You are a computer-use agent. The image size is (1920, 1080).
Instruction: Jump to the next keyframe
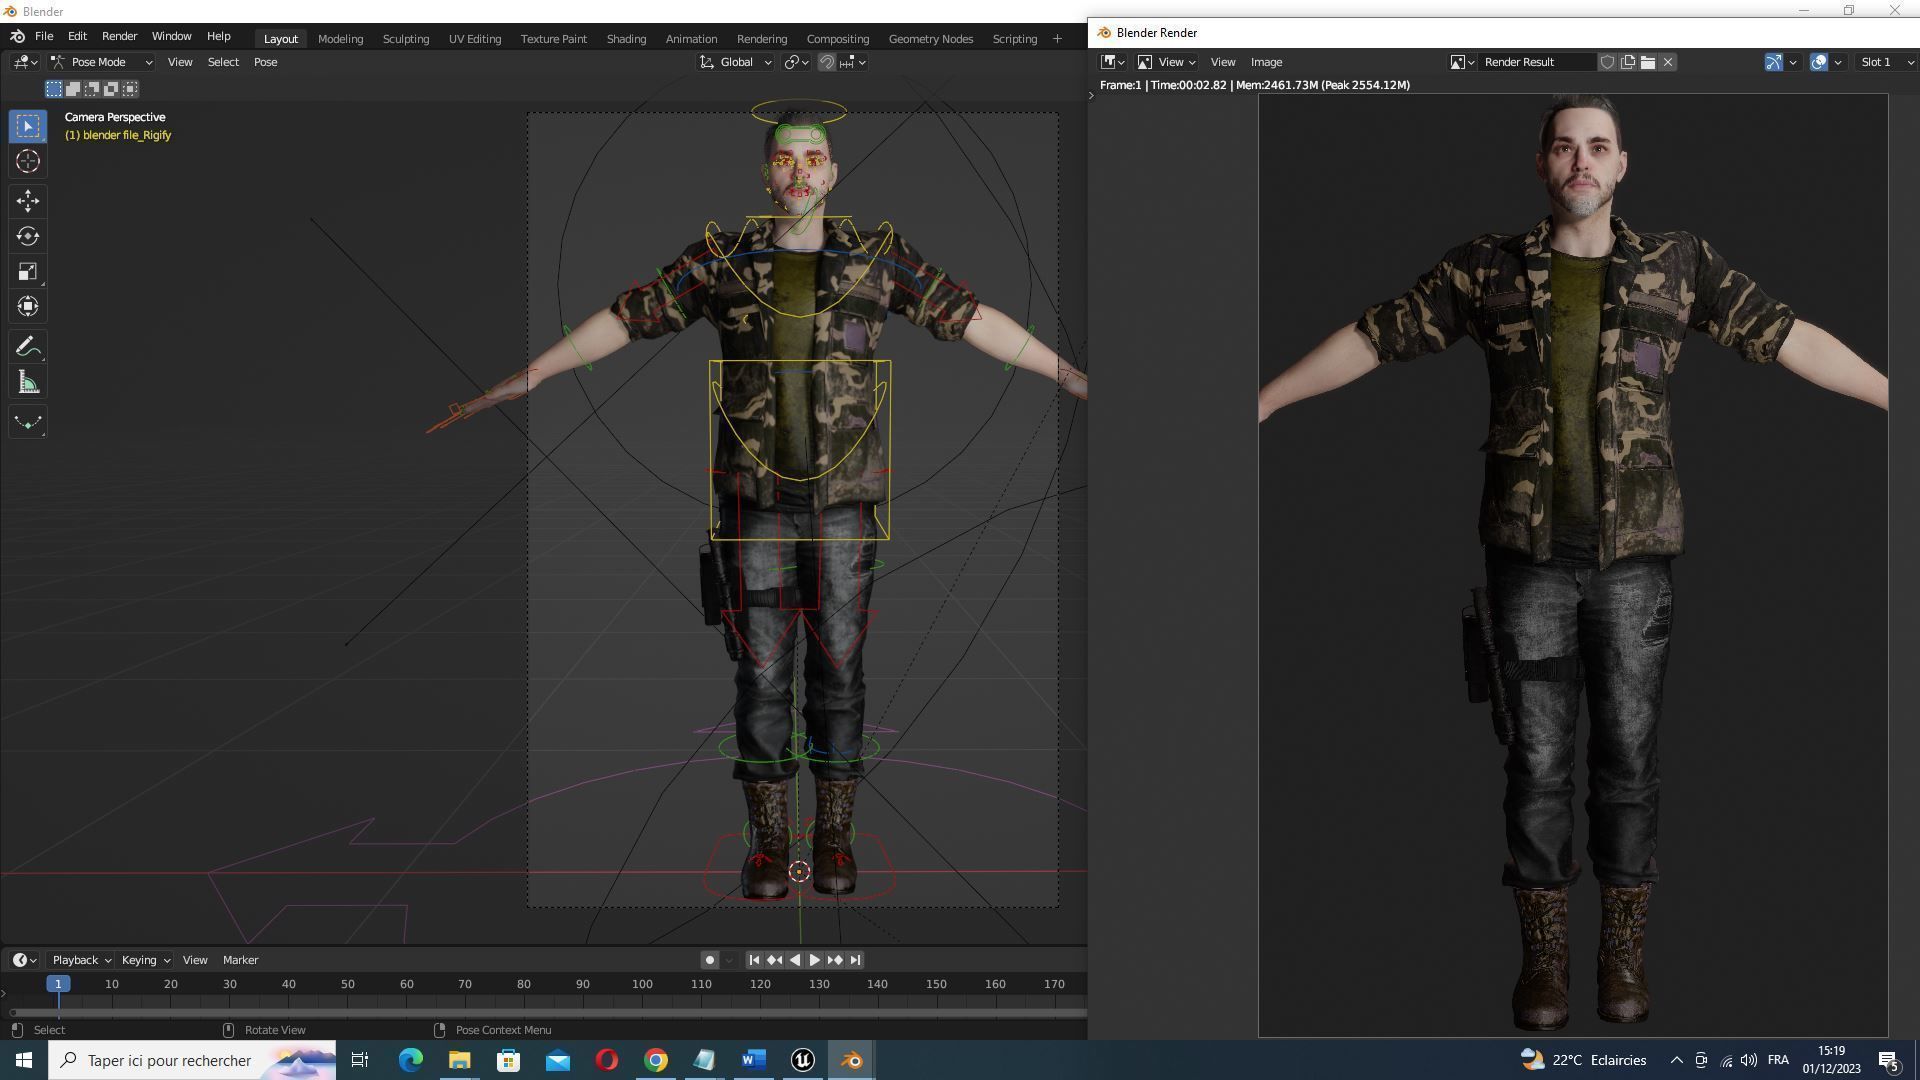tap(835, 960)
